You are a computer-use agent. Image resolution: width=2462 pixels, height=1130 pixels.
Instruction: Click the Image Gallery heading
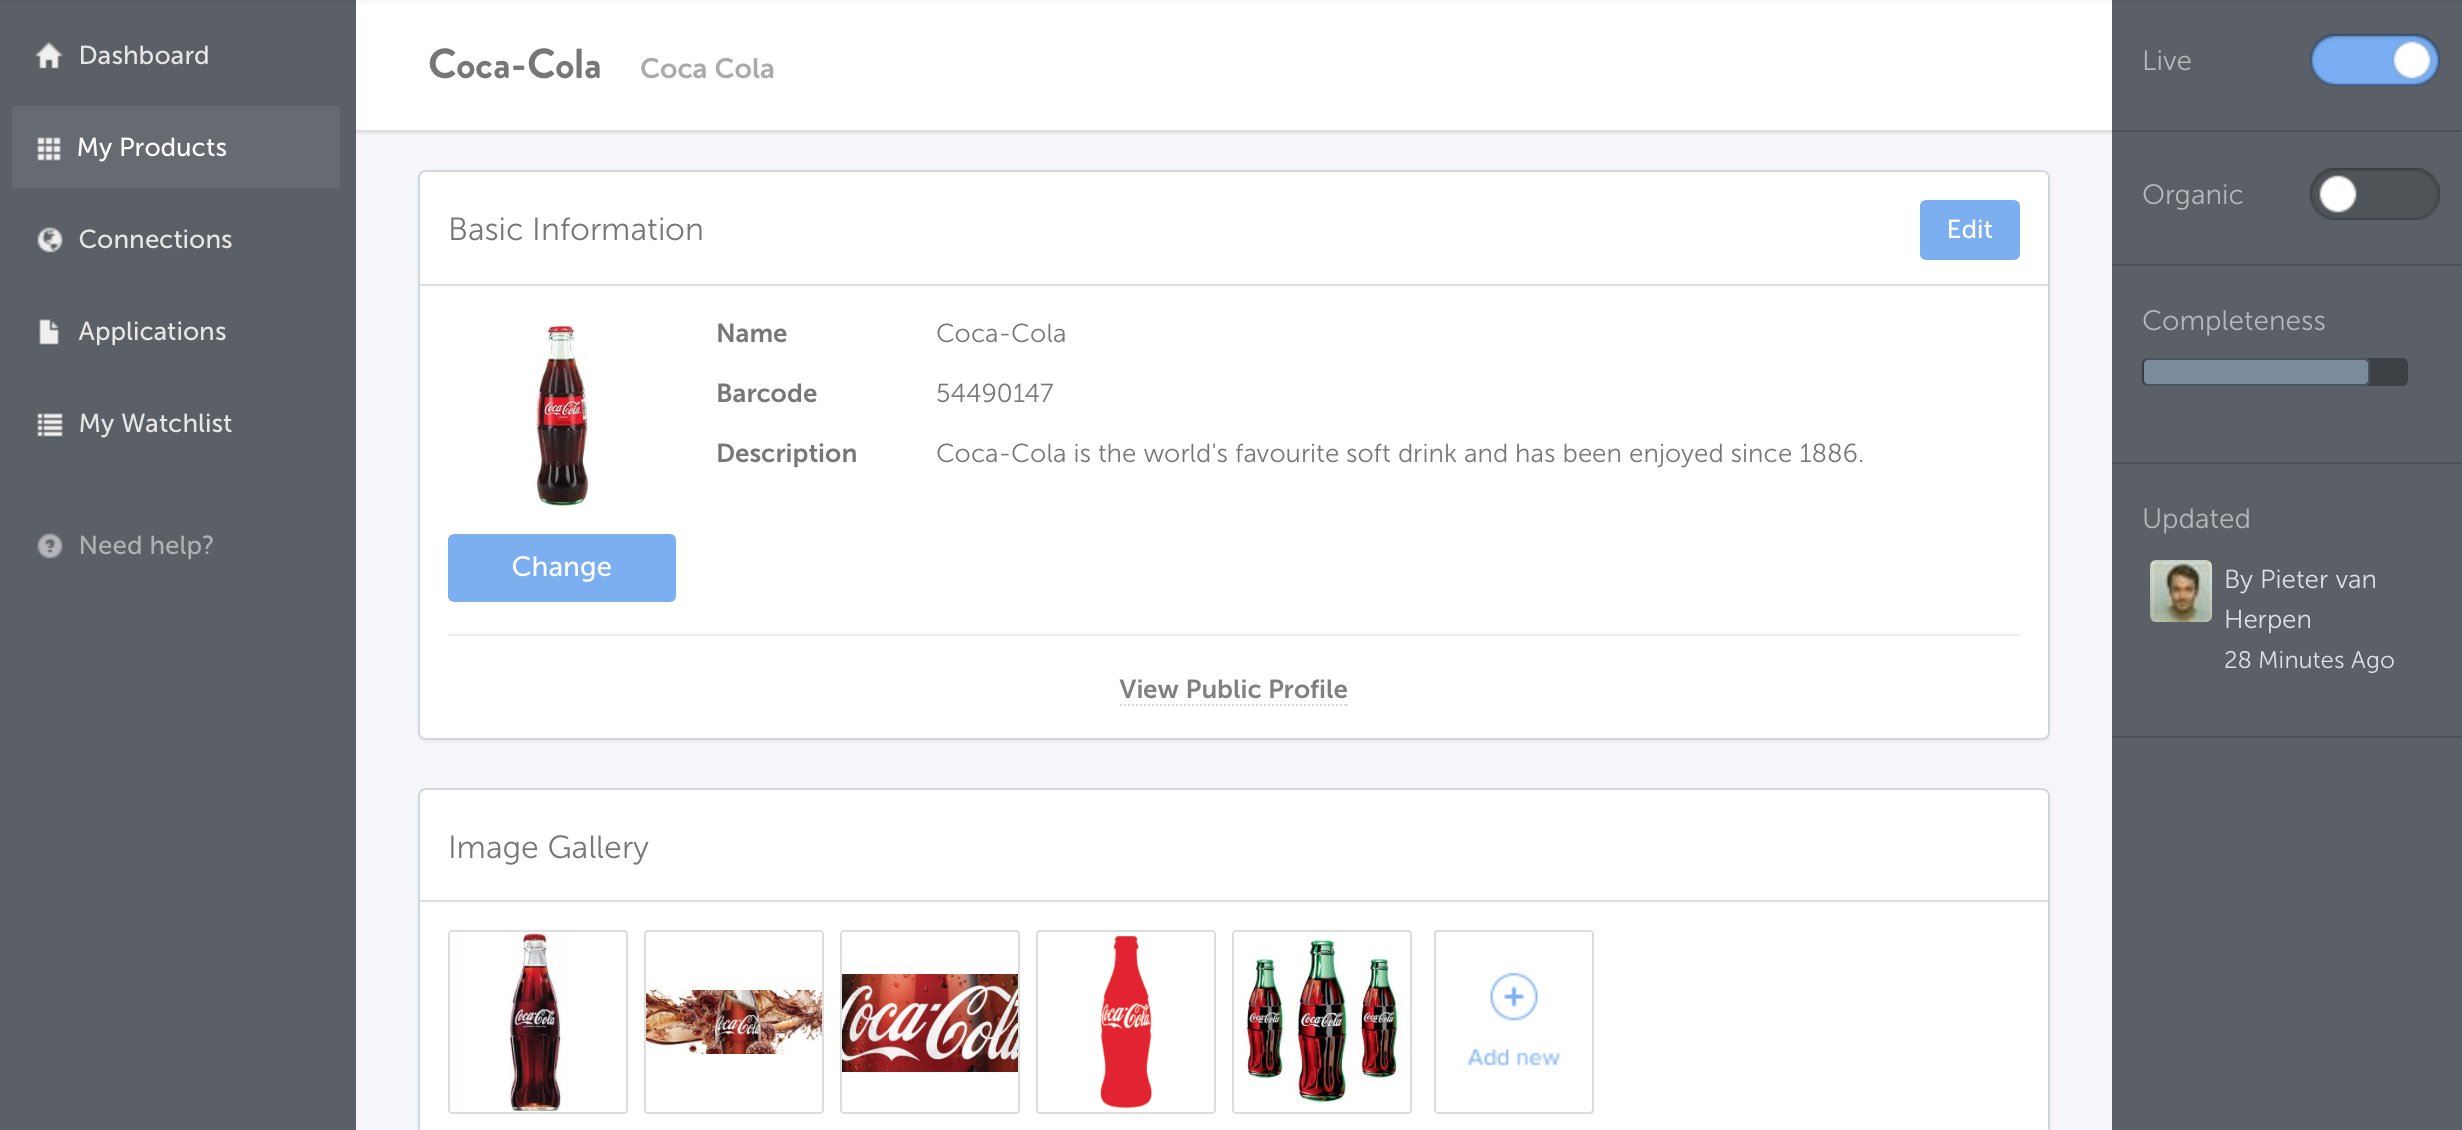[x=548, y=848]
